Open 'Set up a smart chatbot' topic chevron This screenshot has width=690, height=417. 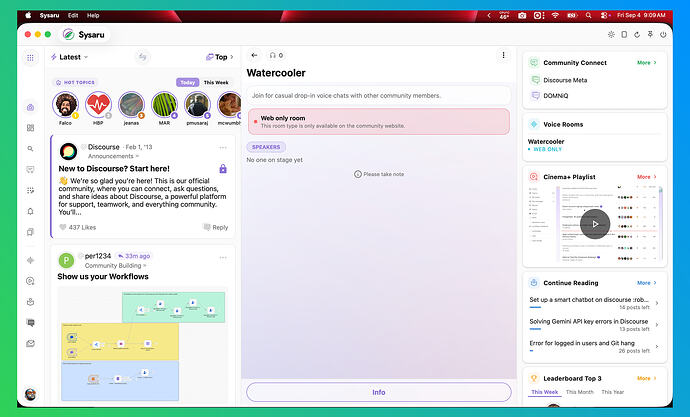657,303
